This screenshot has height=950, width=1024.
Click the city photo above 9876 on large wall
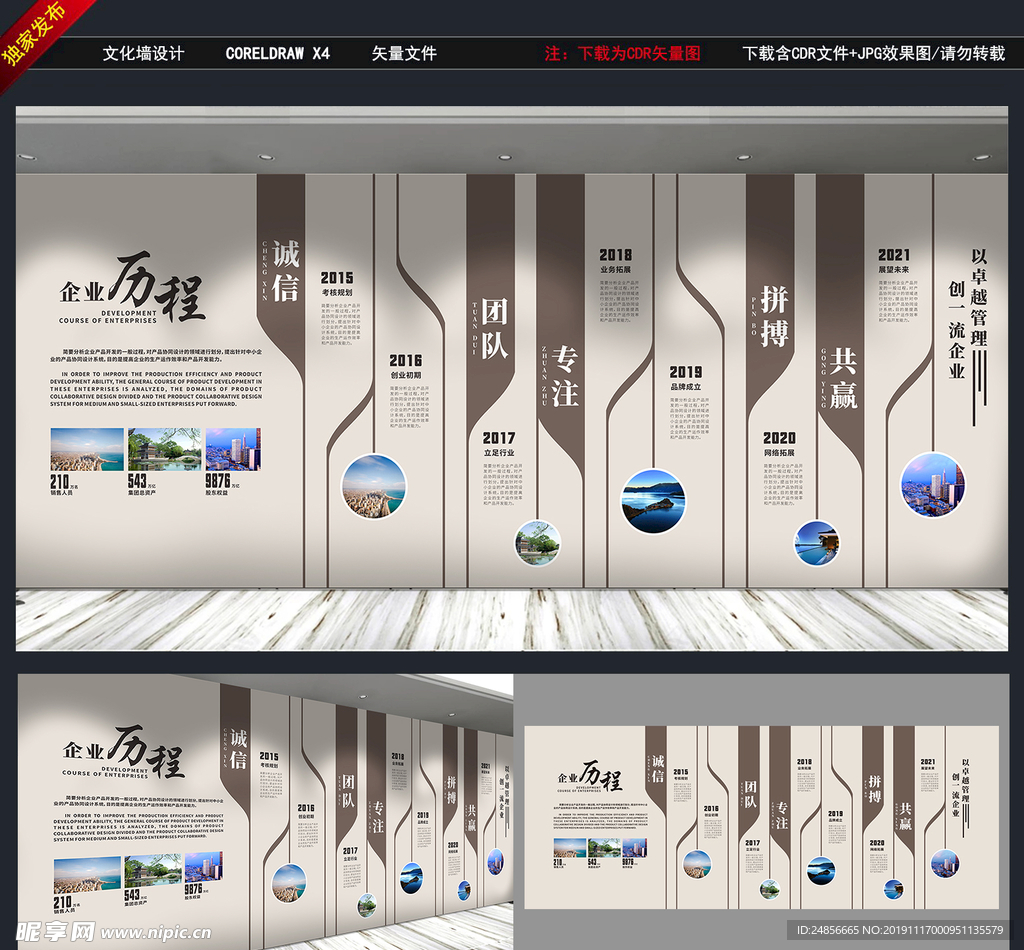click(232, 449)
